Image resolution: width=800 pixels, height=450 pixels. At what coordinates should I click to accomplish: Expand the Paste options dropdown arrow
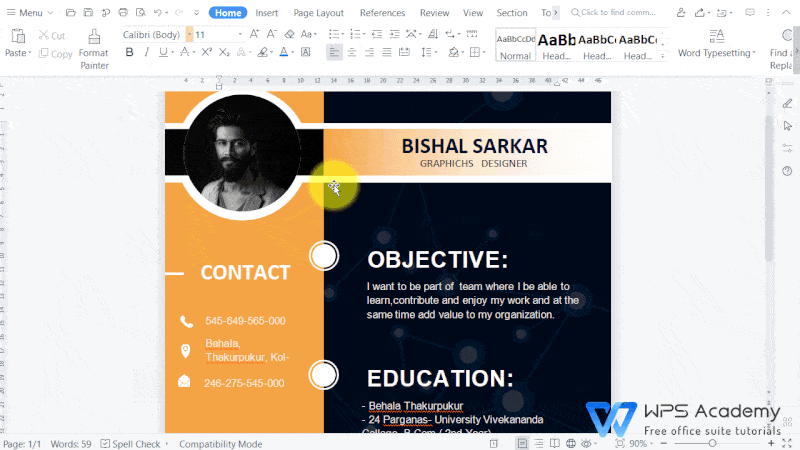point(33,53)
